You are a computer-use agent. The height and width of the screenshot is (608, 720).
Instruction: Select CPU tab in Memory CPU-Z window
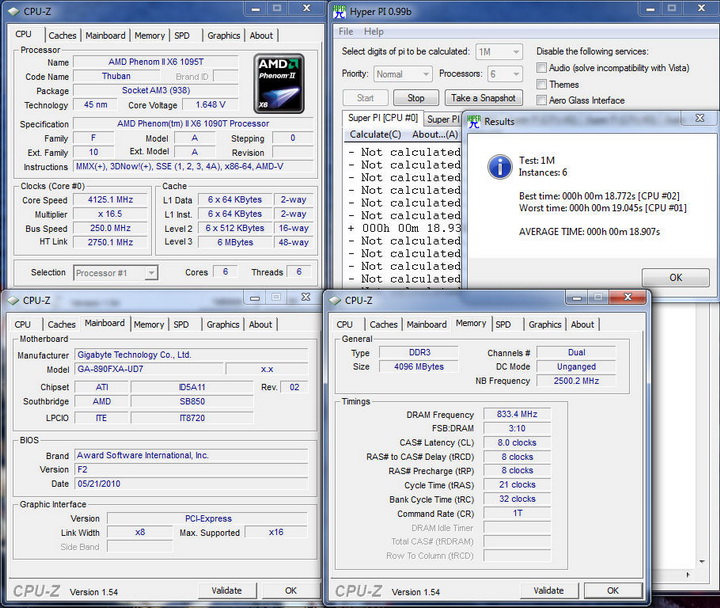pyautogui.click(x=344, y=324)
